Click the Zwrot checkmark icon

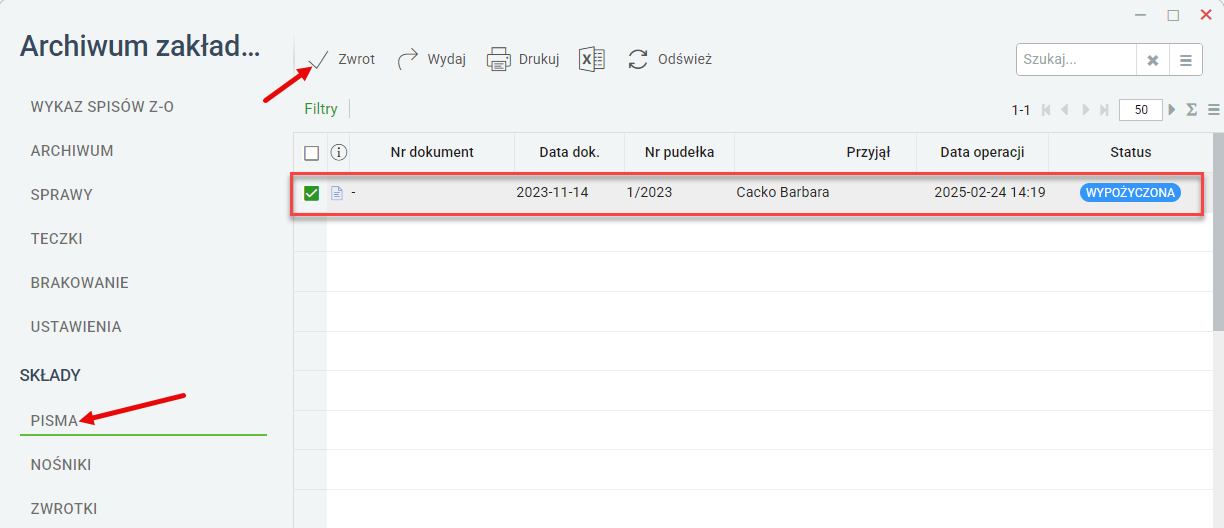[x=319, y=60]
